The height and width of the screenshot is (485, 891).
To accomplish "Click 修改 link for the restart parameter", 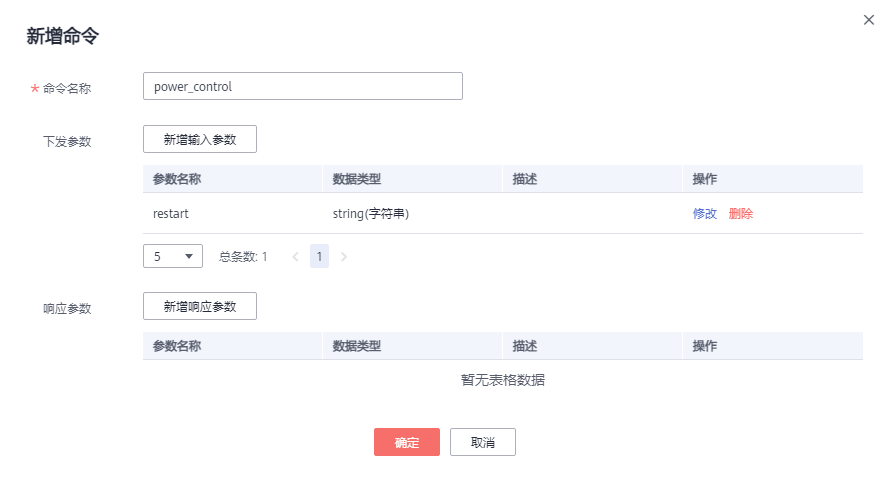I will 705,214.
